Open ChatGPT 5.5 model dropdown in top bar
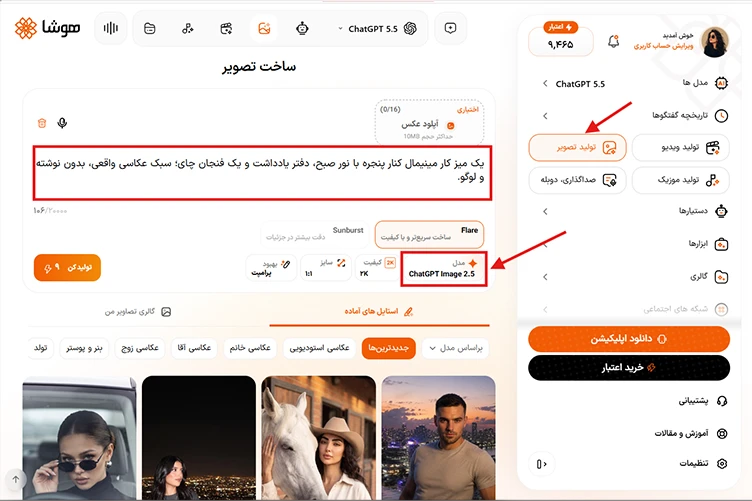The width and height of the screenshot is (752, 501). click(x=377, y=29)
